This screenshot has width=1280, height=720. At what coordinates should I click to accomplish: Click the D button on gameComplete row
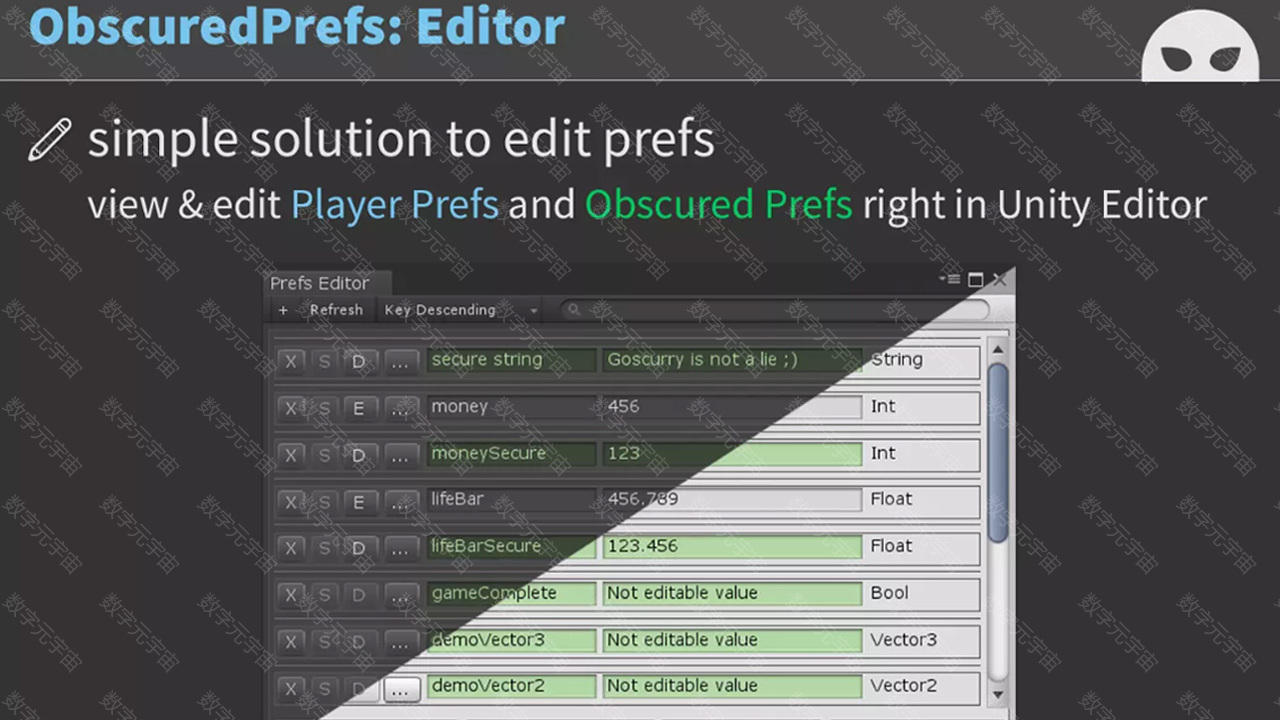(358, 595)
